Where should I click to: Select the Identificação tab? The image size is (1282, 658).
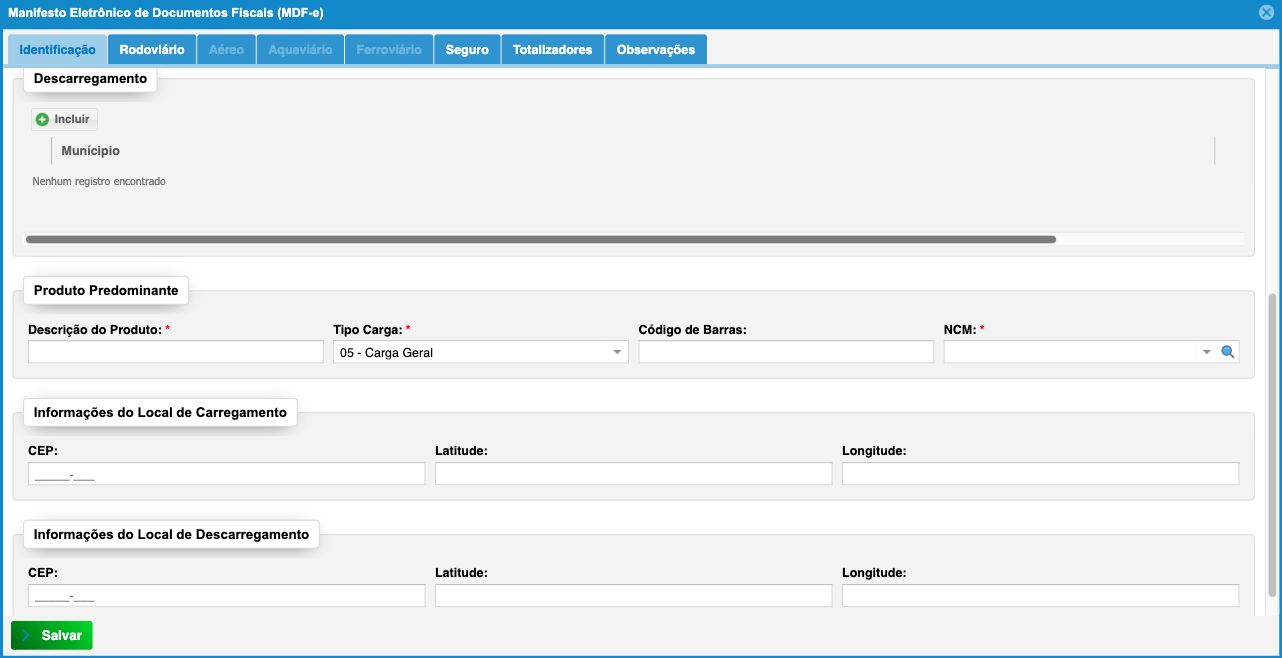(x=57, y=50)
